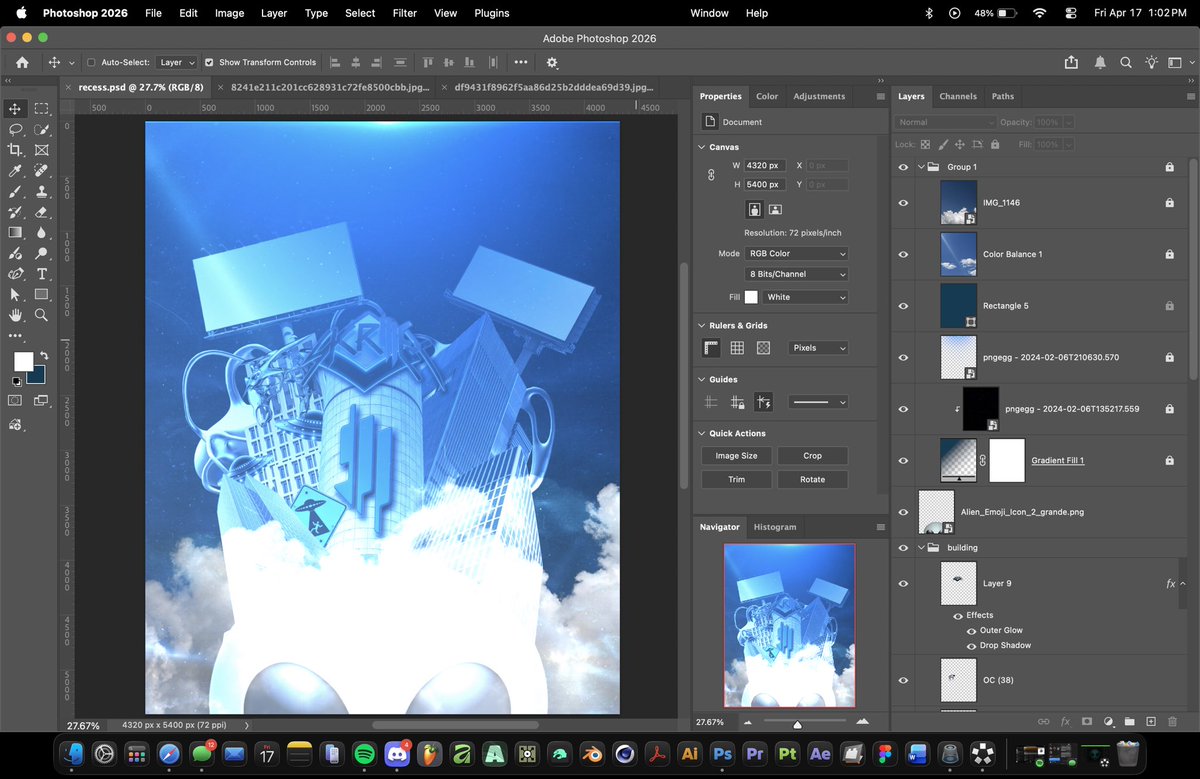Toggle Quick Mask mode
Screen dimensions: 1200x779
coord(15,400)
